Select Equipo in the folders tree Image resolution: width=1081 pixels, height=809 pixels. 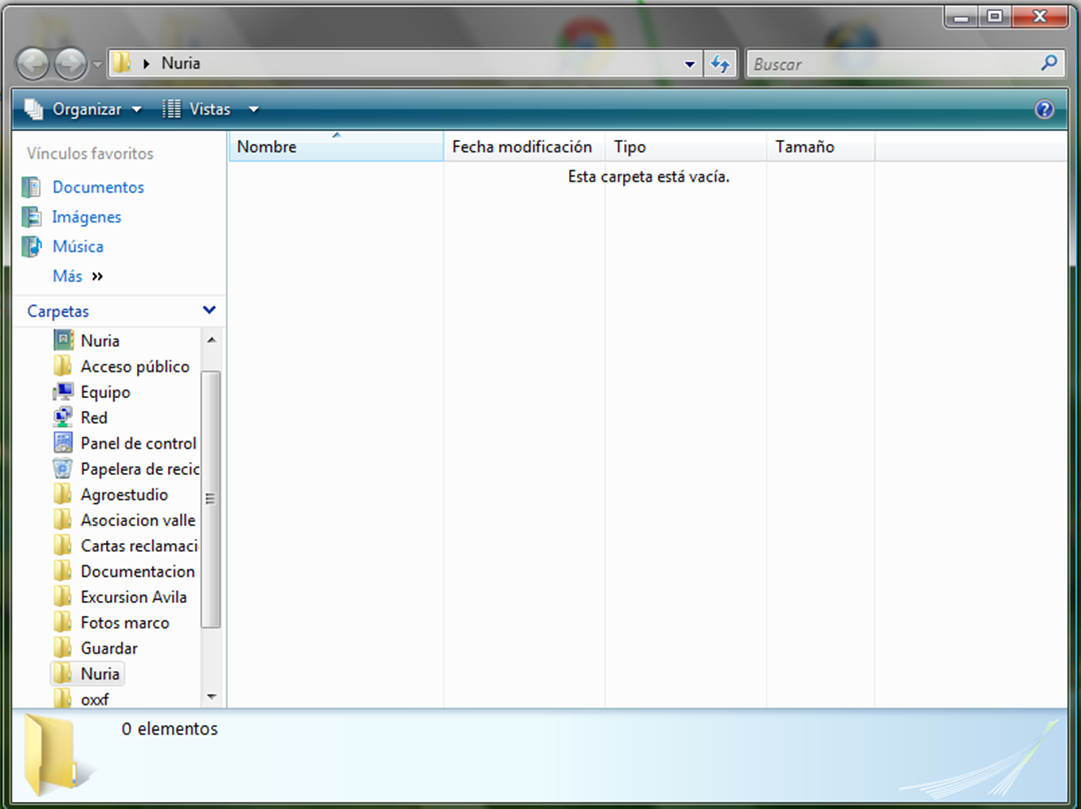coord(105,392)
